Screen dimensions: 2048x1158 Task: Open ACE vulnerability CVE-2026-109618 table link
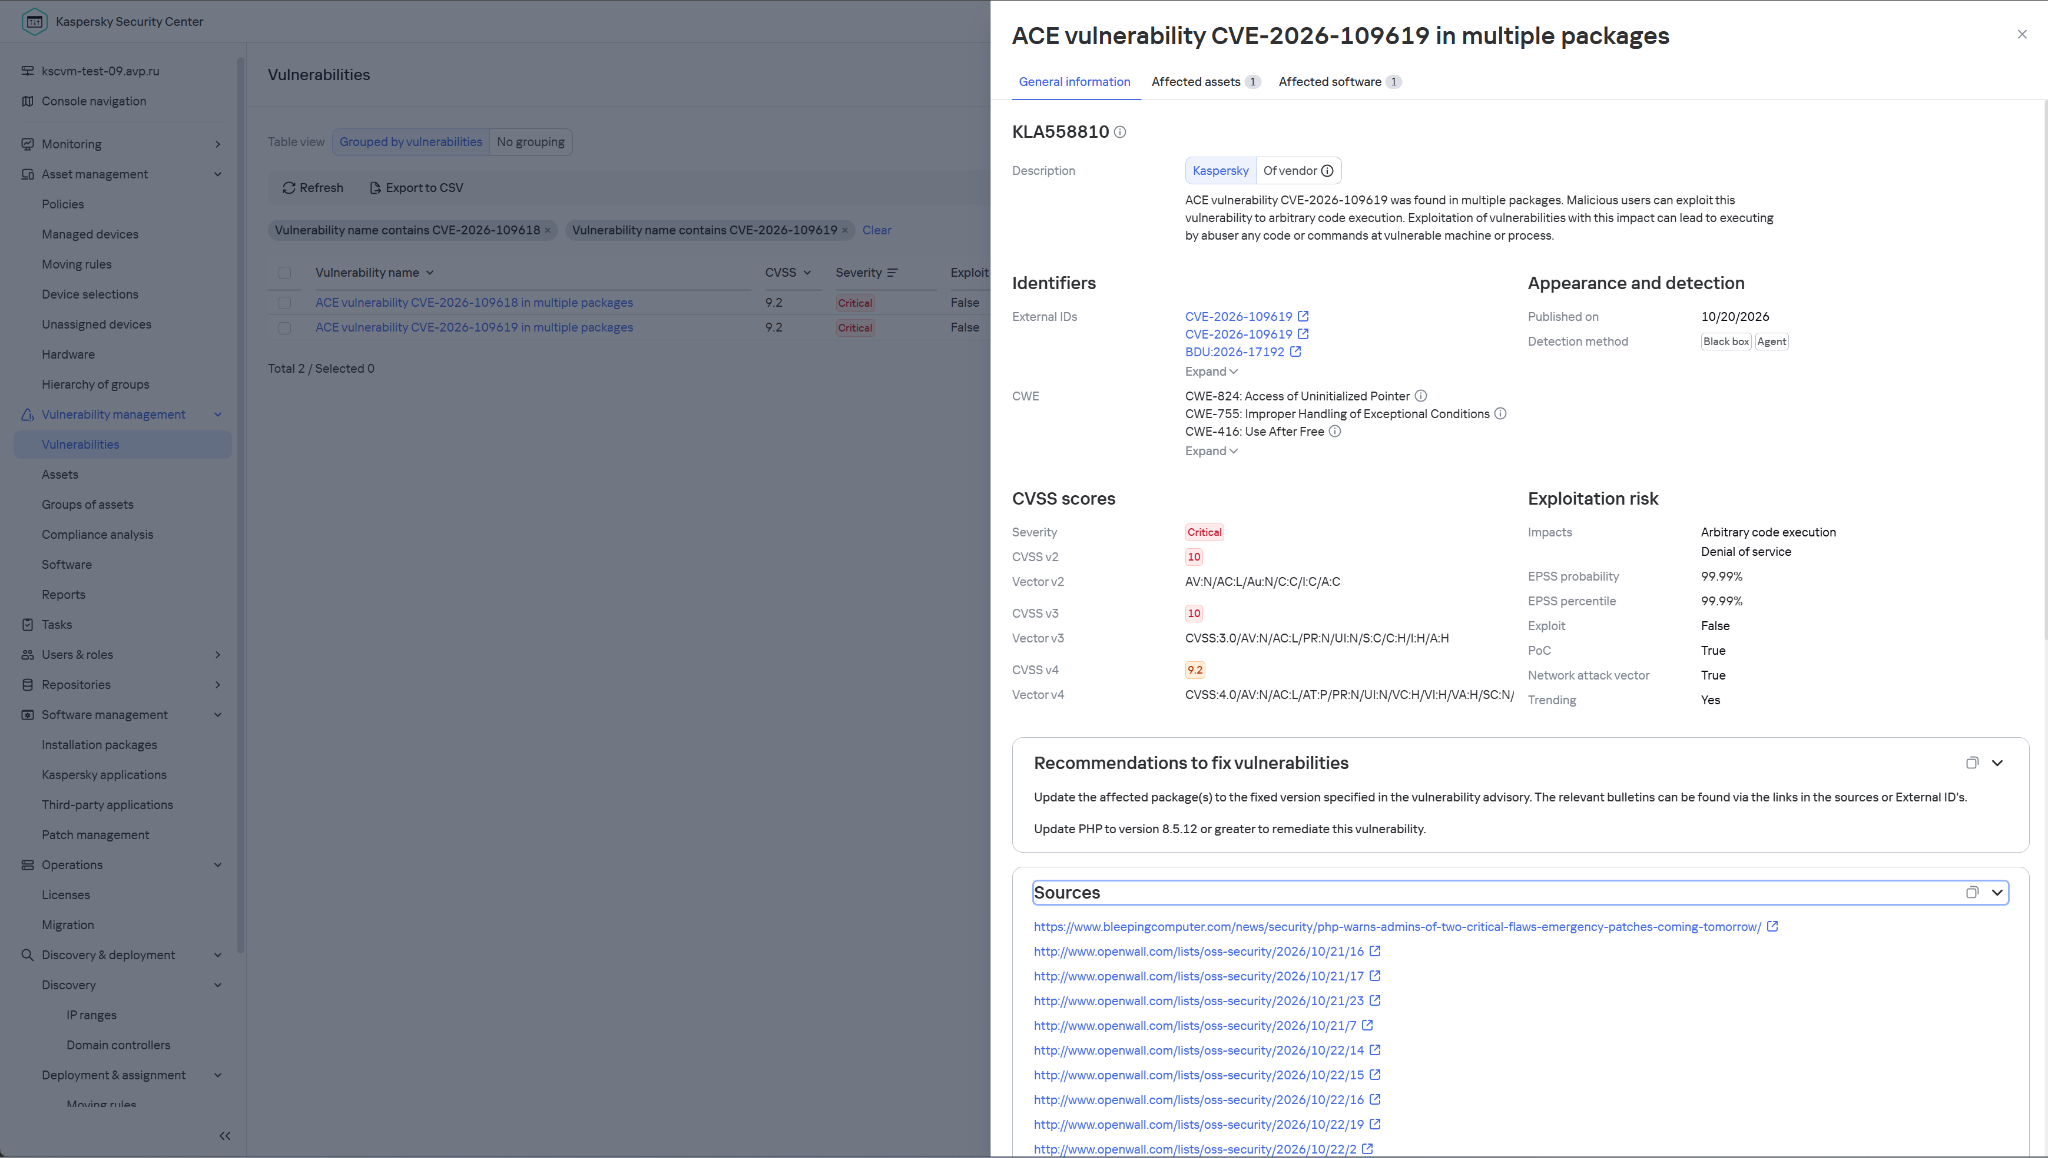[474, 303]
